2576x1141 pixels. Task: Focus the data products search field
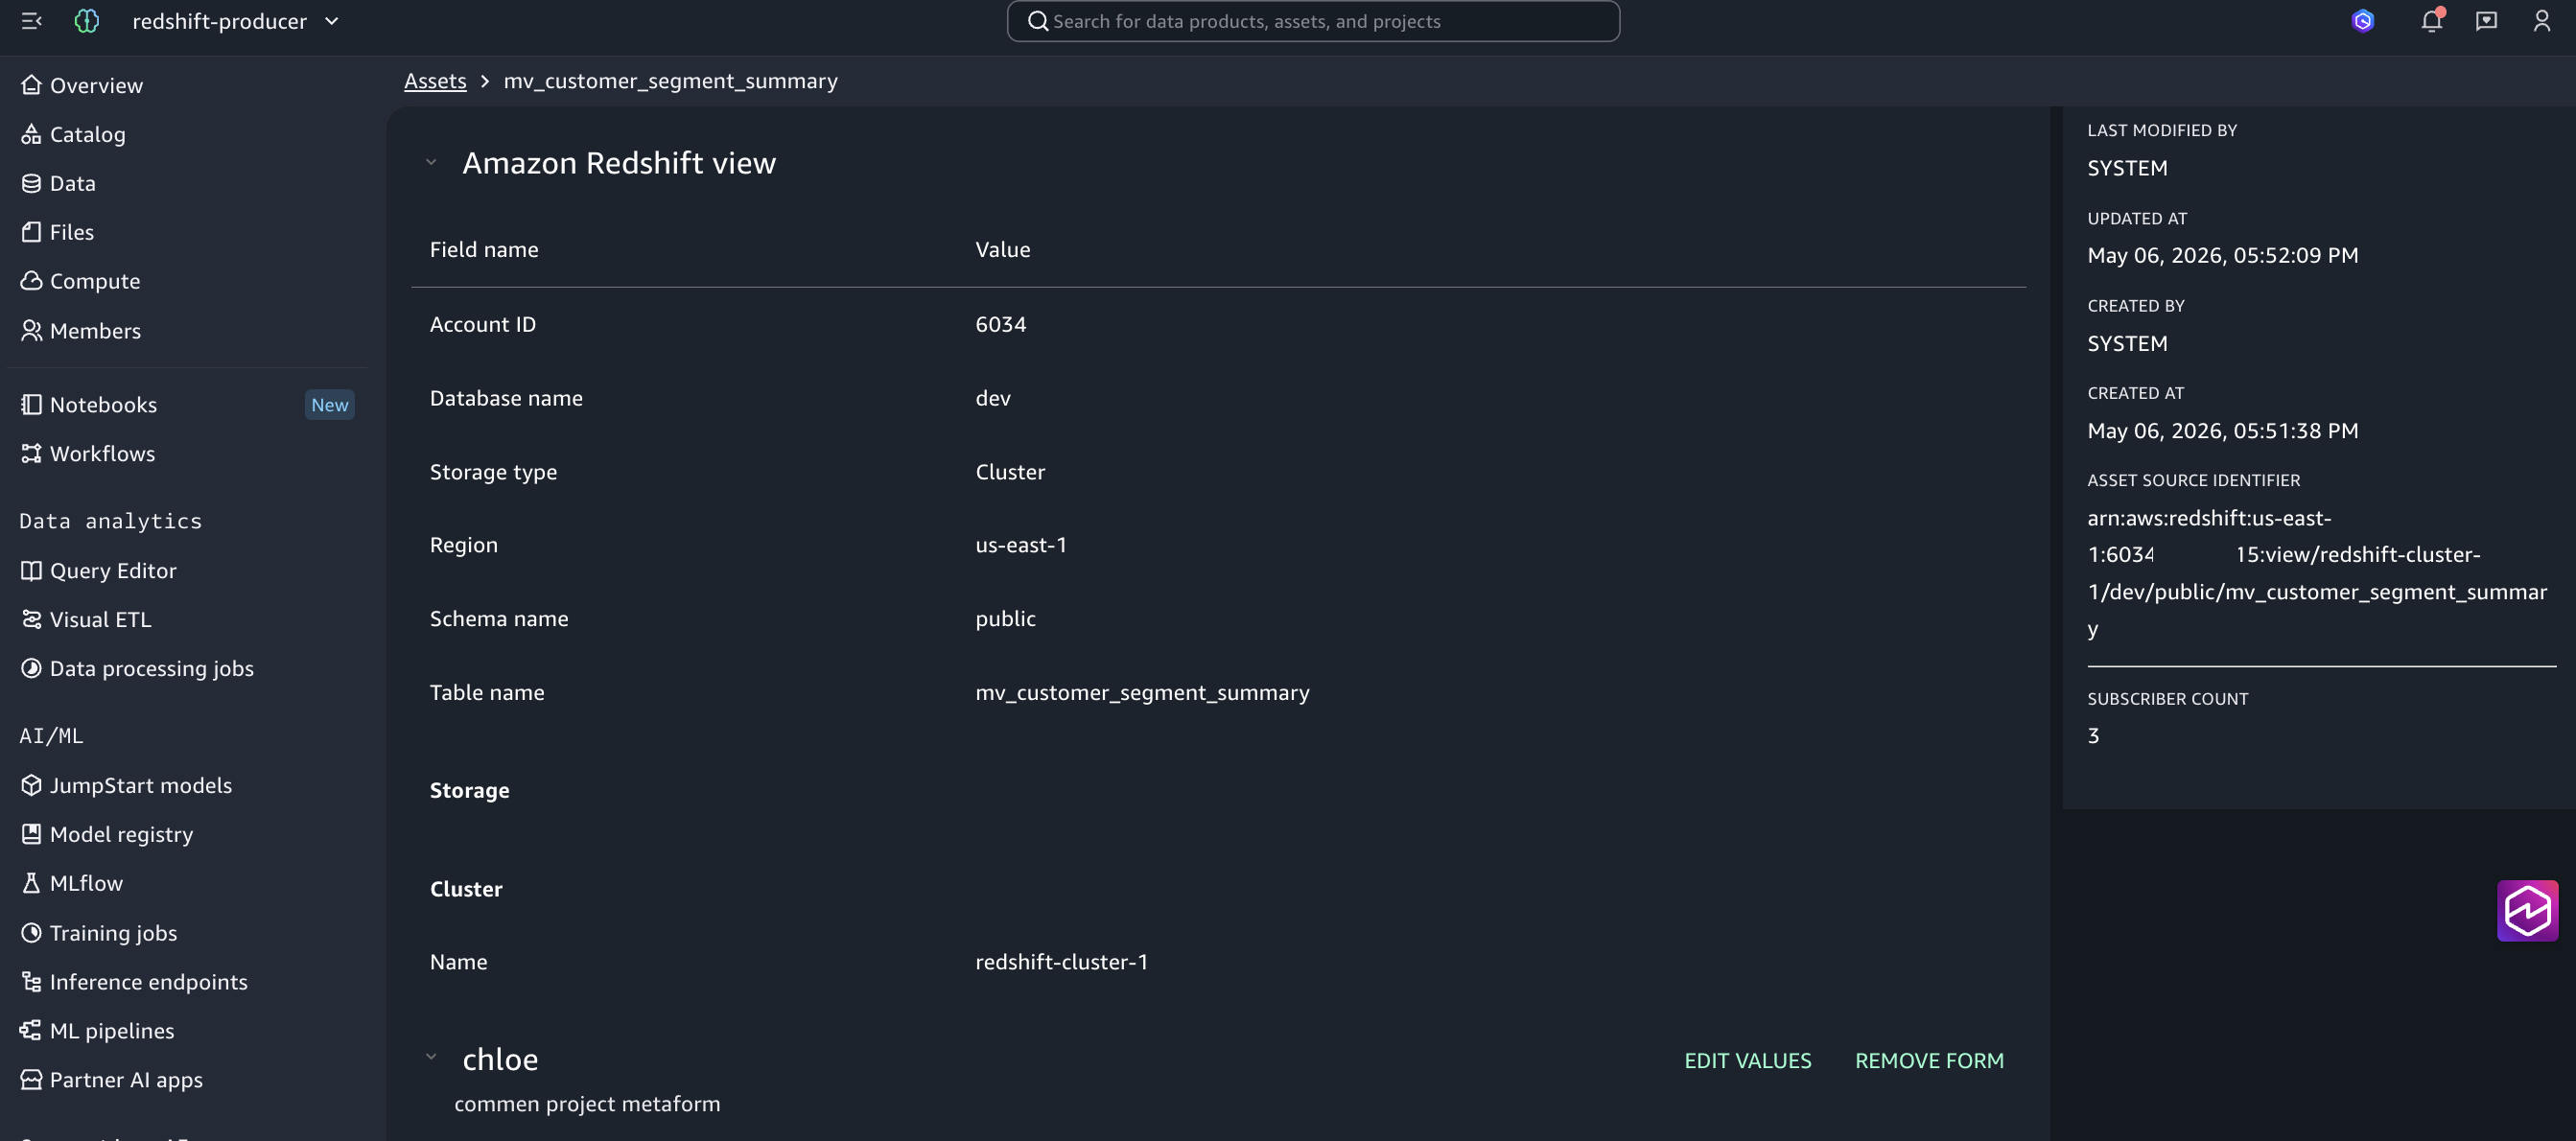coord(1312,21)
